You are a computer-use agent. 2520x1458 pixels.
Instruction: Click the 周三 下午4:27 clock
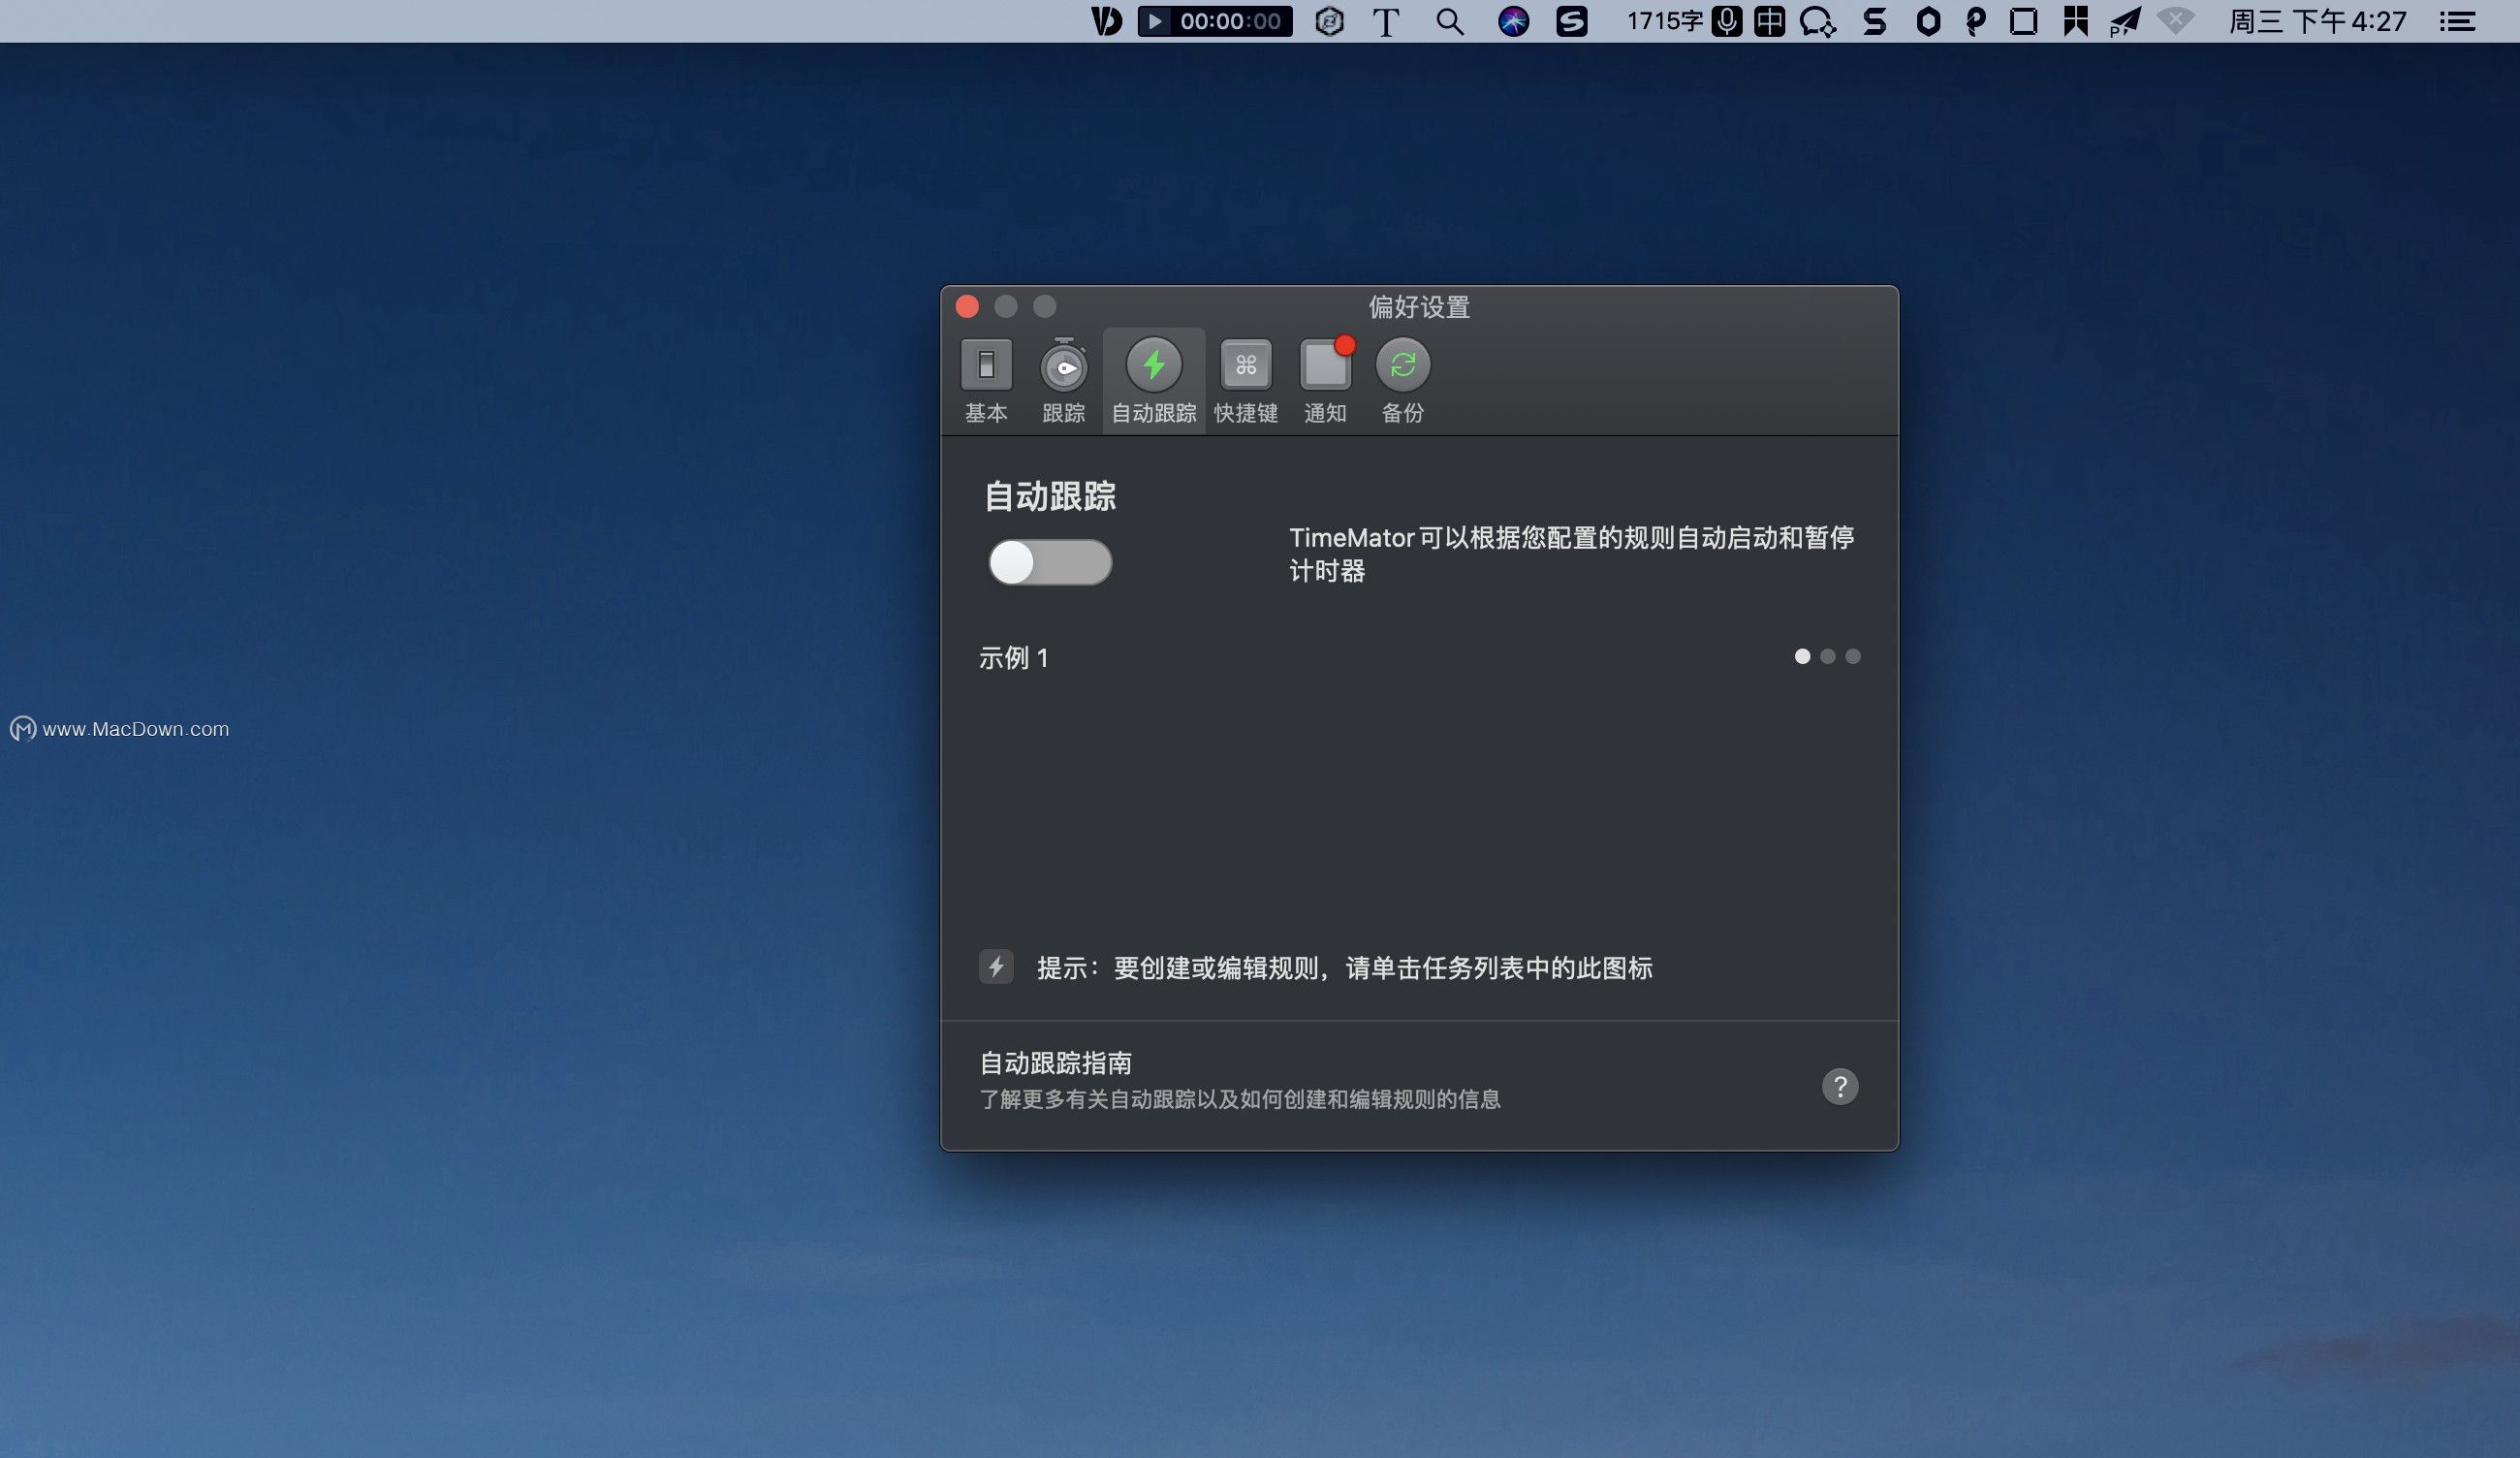pyautogui.click(x=2318, y=21)
